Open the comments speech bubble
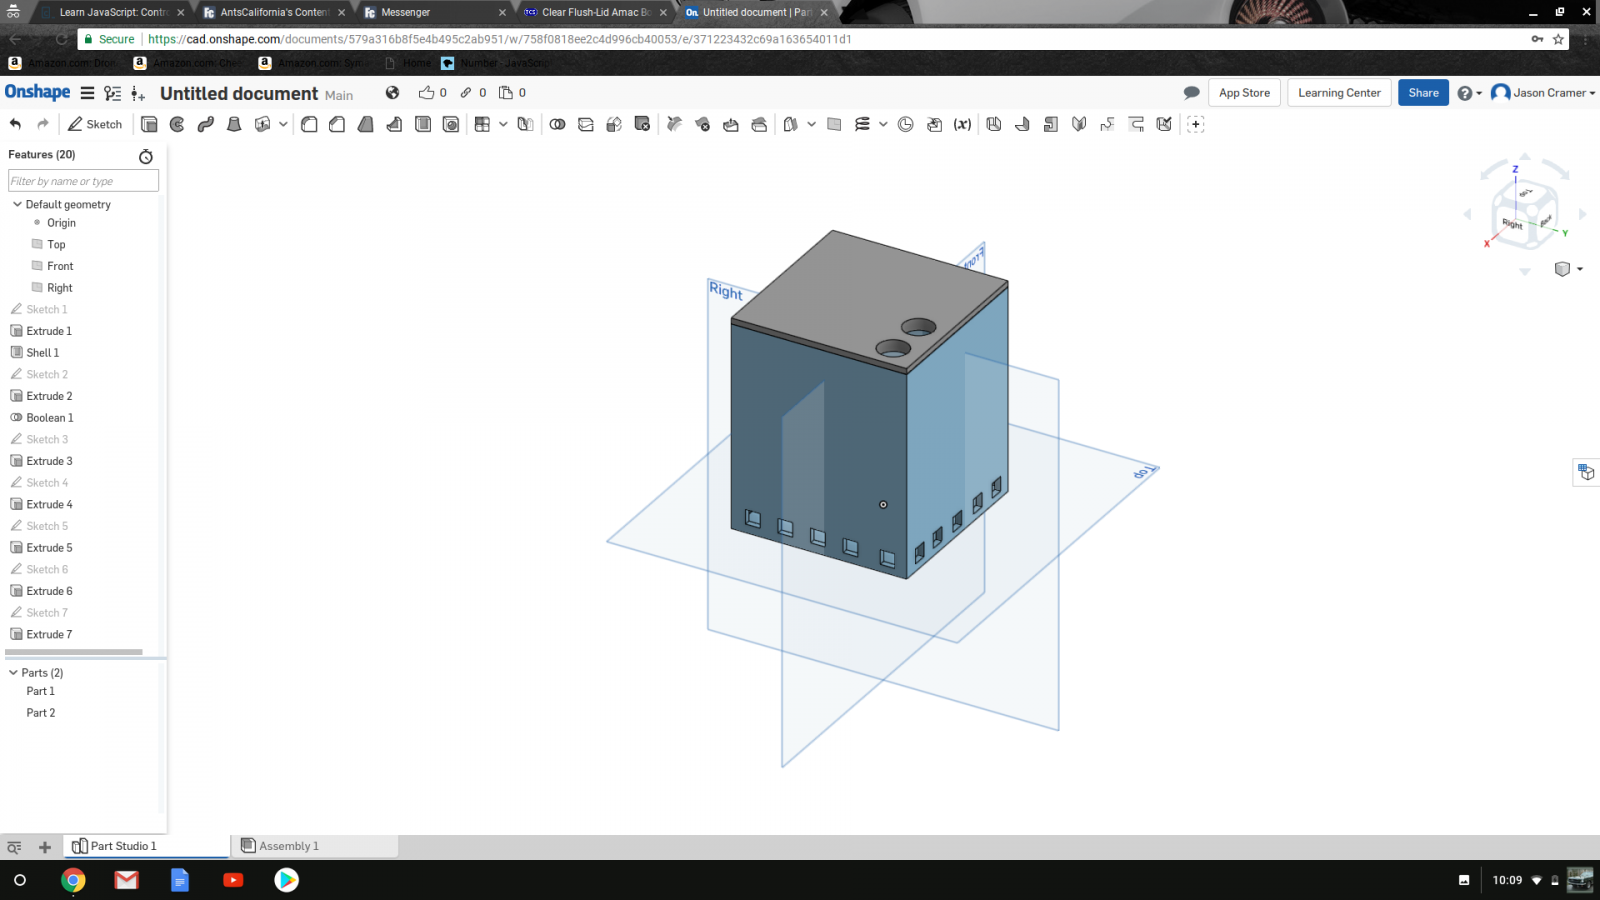The height and width of the screenshot is (900, 1600). 1191,93
